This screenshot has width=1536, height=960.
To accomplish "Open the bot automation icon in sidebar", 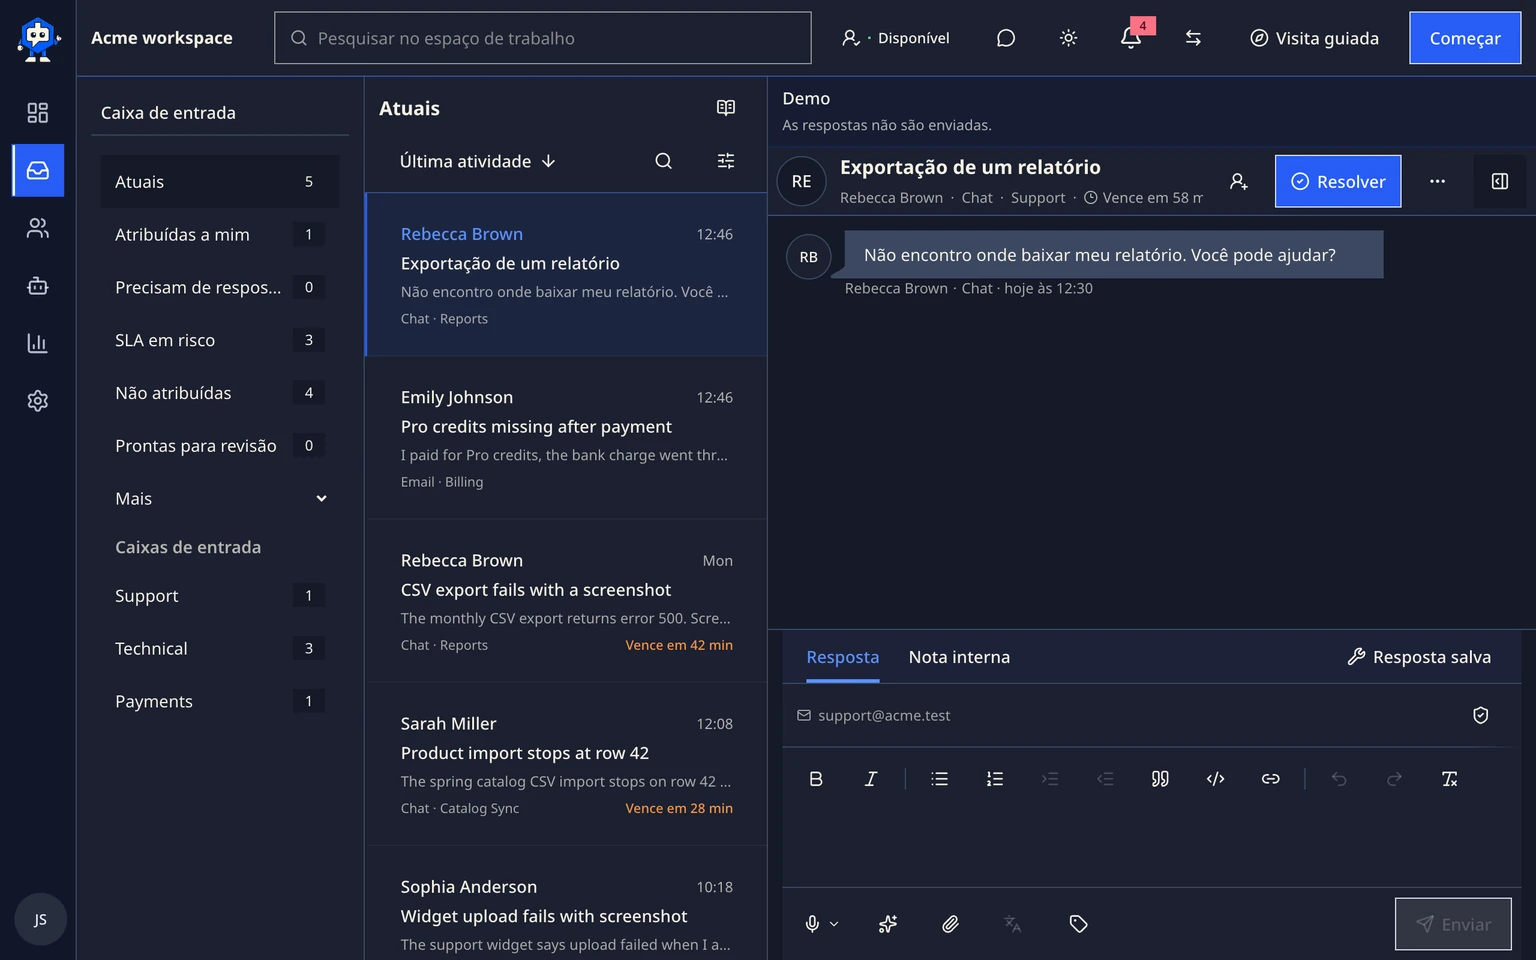I will click(38, 286).
